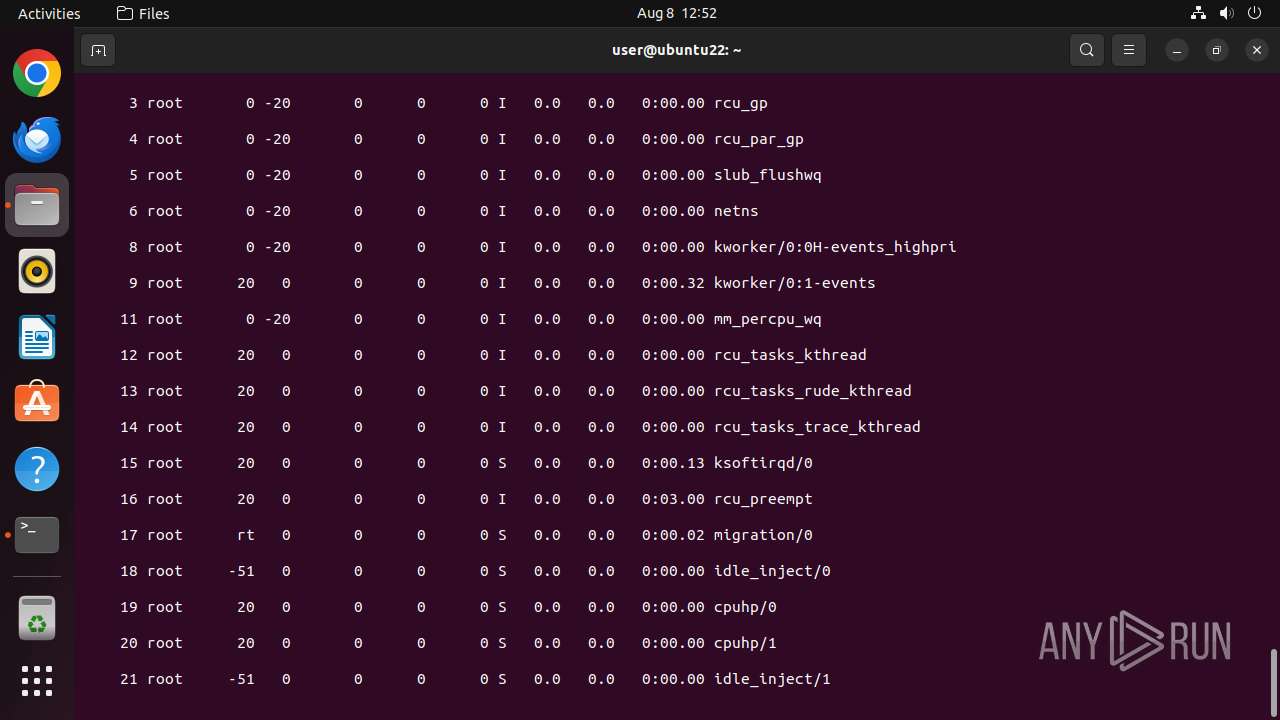Restore the terminal window size
Image resolution: width=1280 pixels, height=720 pixels.
[x=1217, y=50]
